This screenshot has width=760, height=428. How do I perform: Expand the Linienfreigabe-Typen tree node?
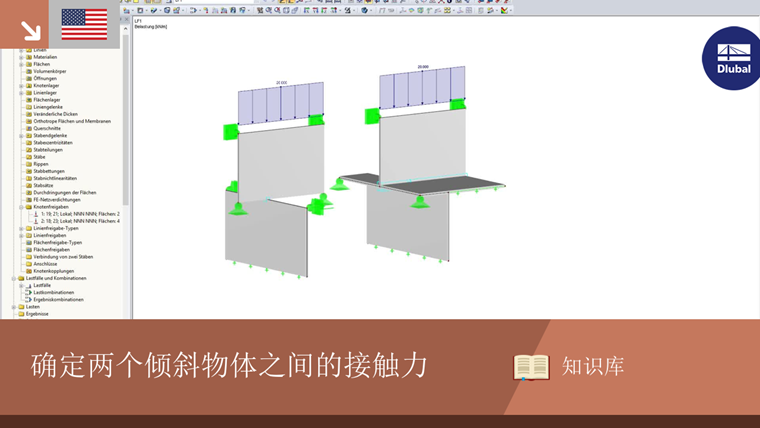tap(21, 228)
